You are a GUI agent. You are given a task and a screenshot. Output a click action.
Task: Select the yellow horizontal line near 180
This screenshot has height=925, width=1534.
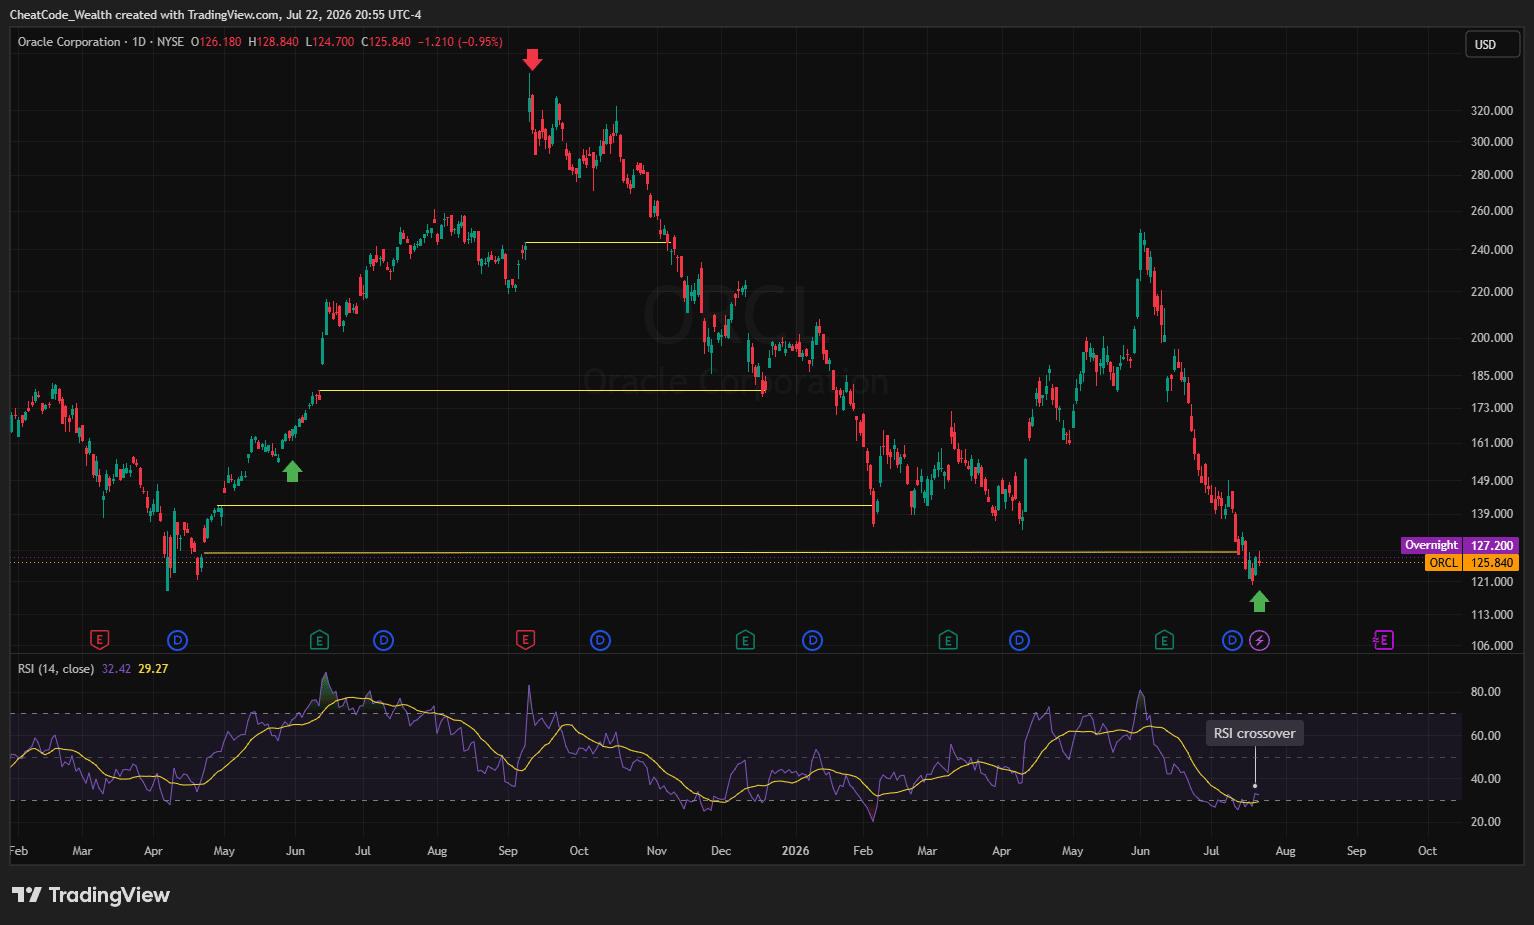[x=541, y=391]
